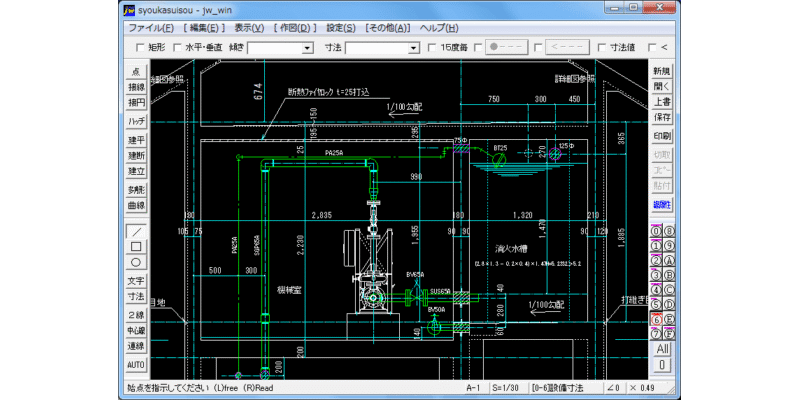Click the [0-6]設備寸法 layer status field

click(x=565, y=388)
